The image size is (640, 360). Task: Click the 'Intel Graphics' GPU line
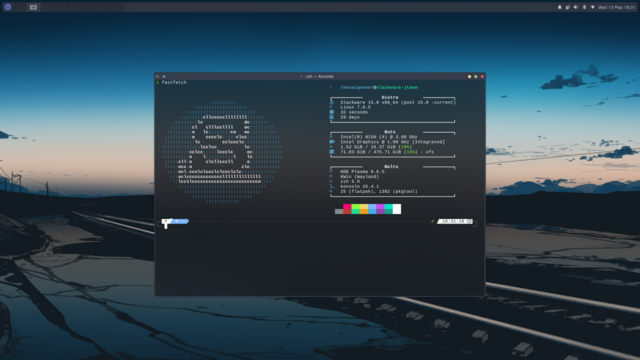(393, 142)
